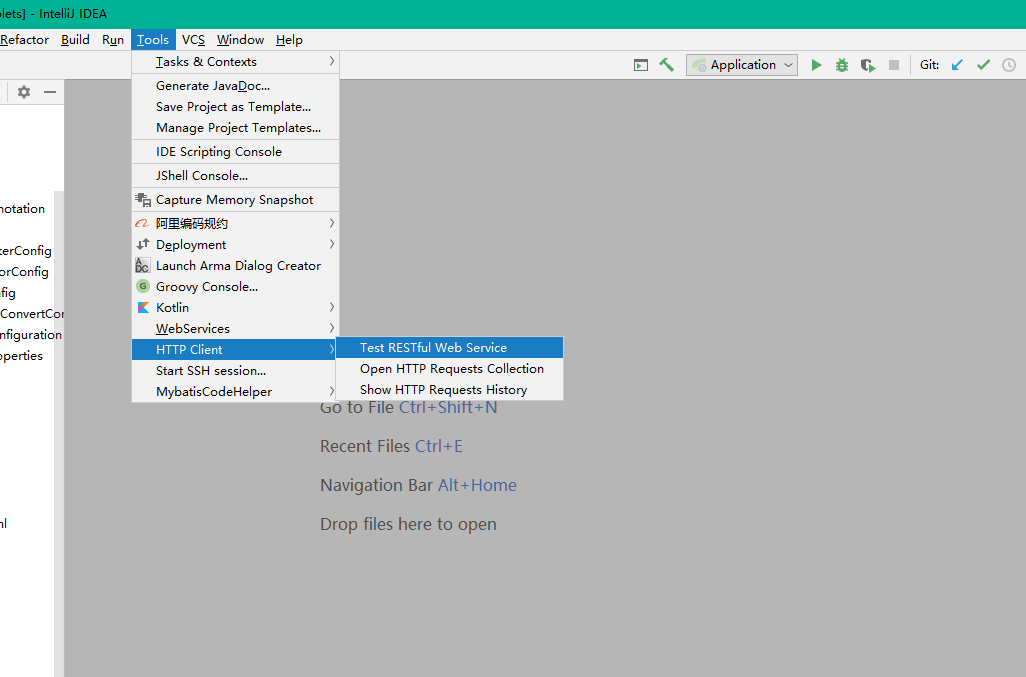1026x677 pixels.
Task: Close the Tools menu
Action: pyautogui.click(x=153, y=40)
